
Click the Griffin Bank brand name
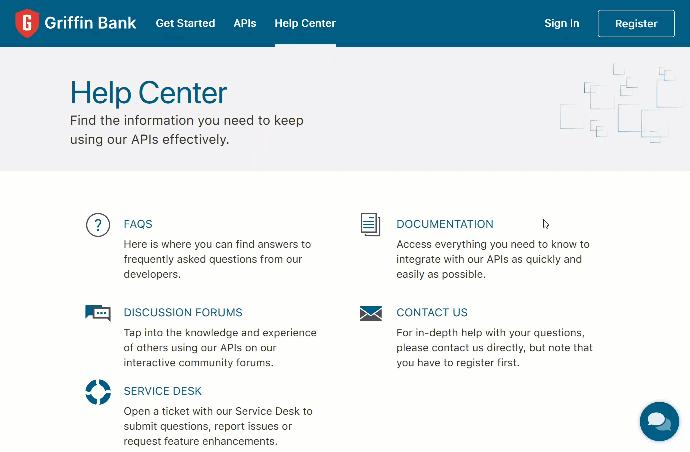tap(90, 23)
